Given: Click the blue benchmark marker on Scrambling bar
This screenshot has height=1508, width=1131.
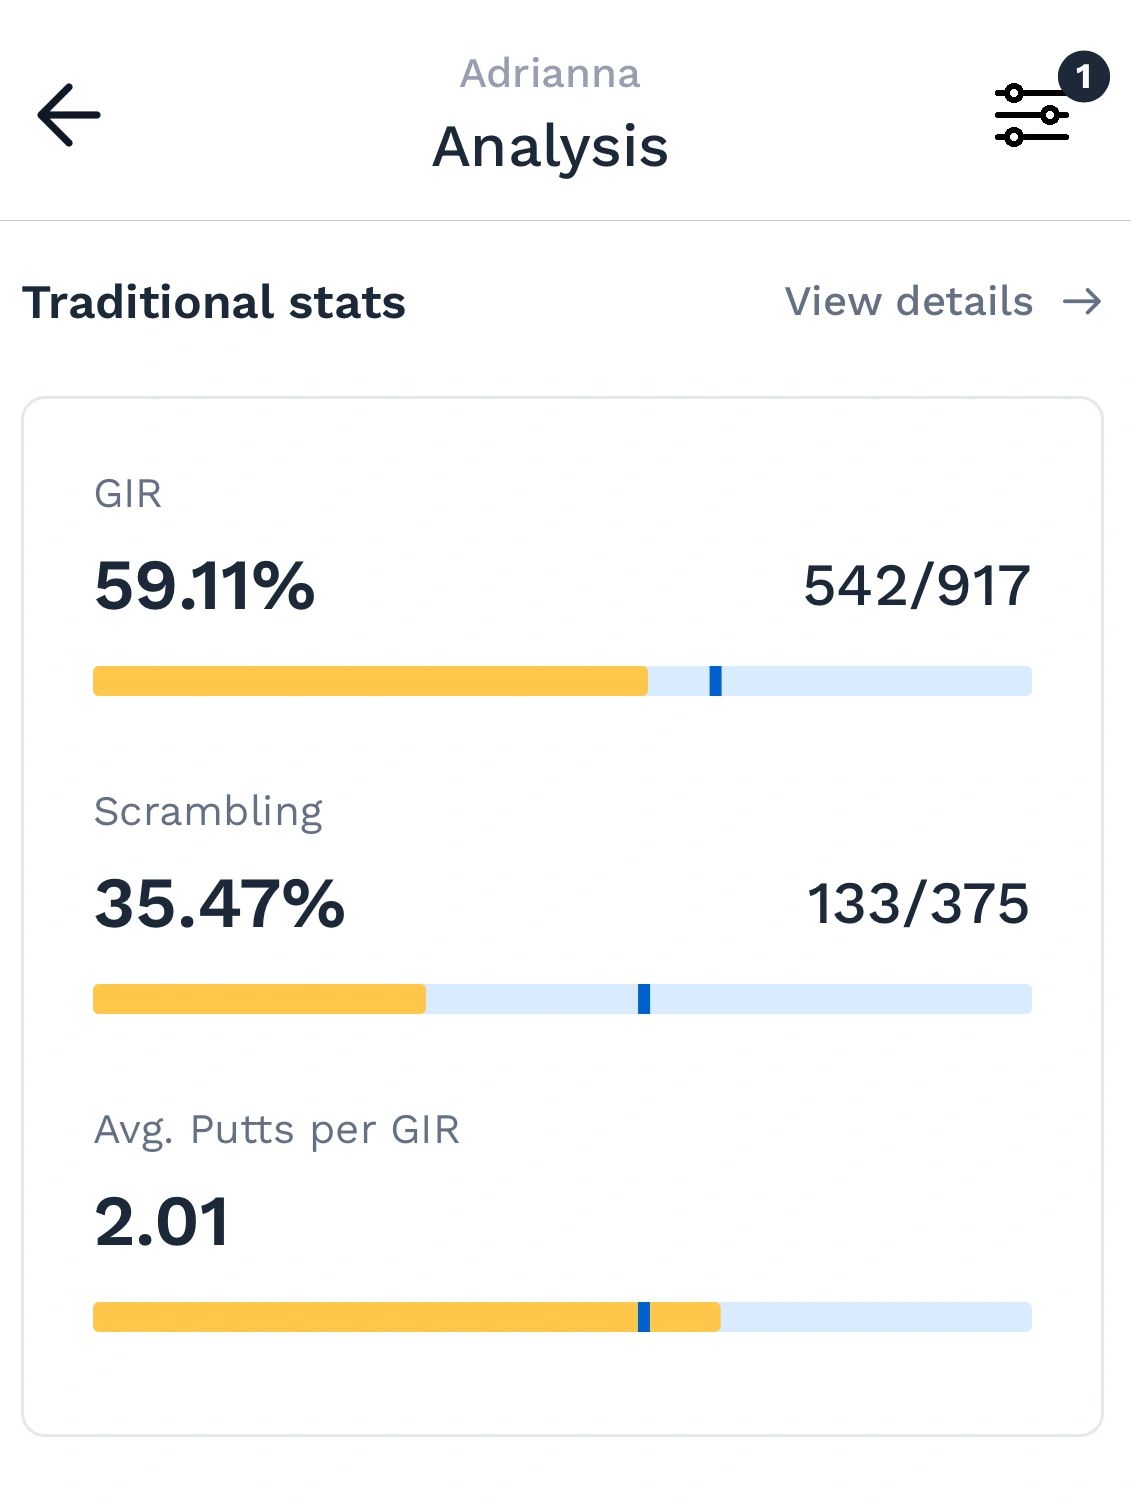Looking at the screenshot, I should click(x=644, y=999).
